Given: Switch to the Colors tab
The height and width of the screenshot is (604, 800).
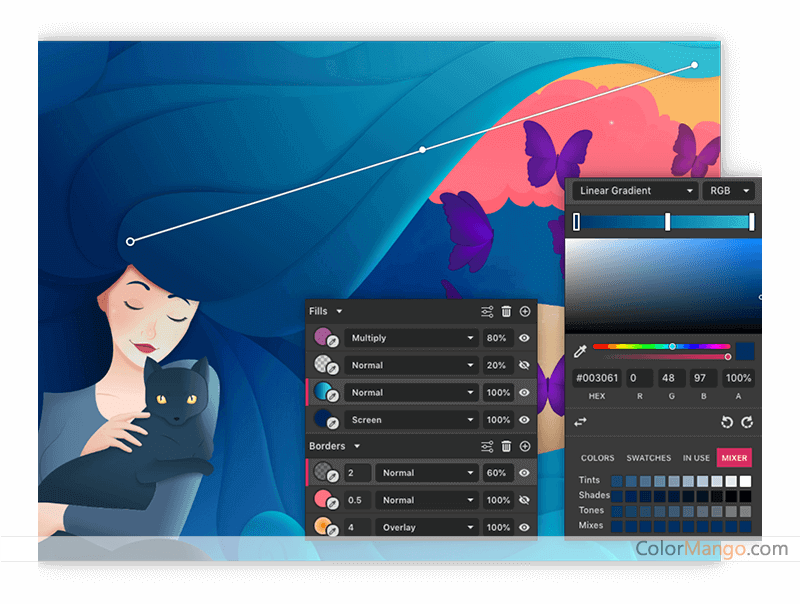Looking at the screenshot, I should (598, 458).
